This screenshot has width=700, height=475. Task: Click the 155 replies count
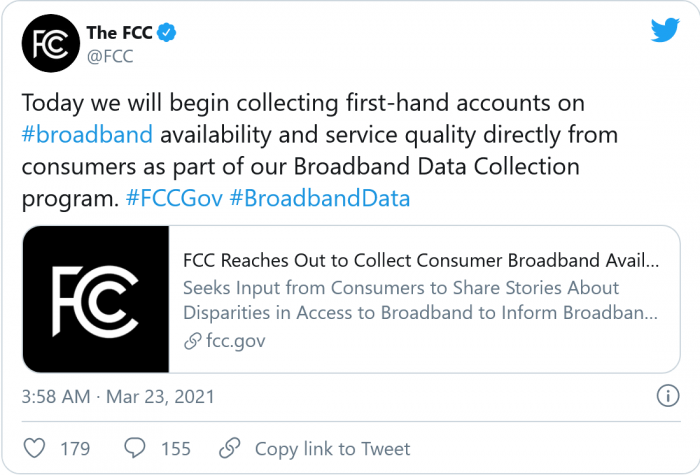[x=175, y=447]
